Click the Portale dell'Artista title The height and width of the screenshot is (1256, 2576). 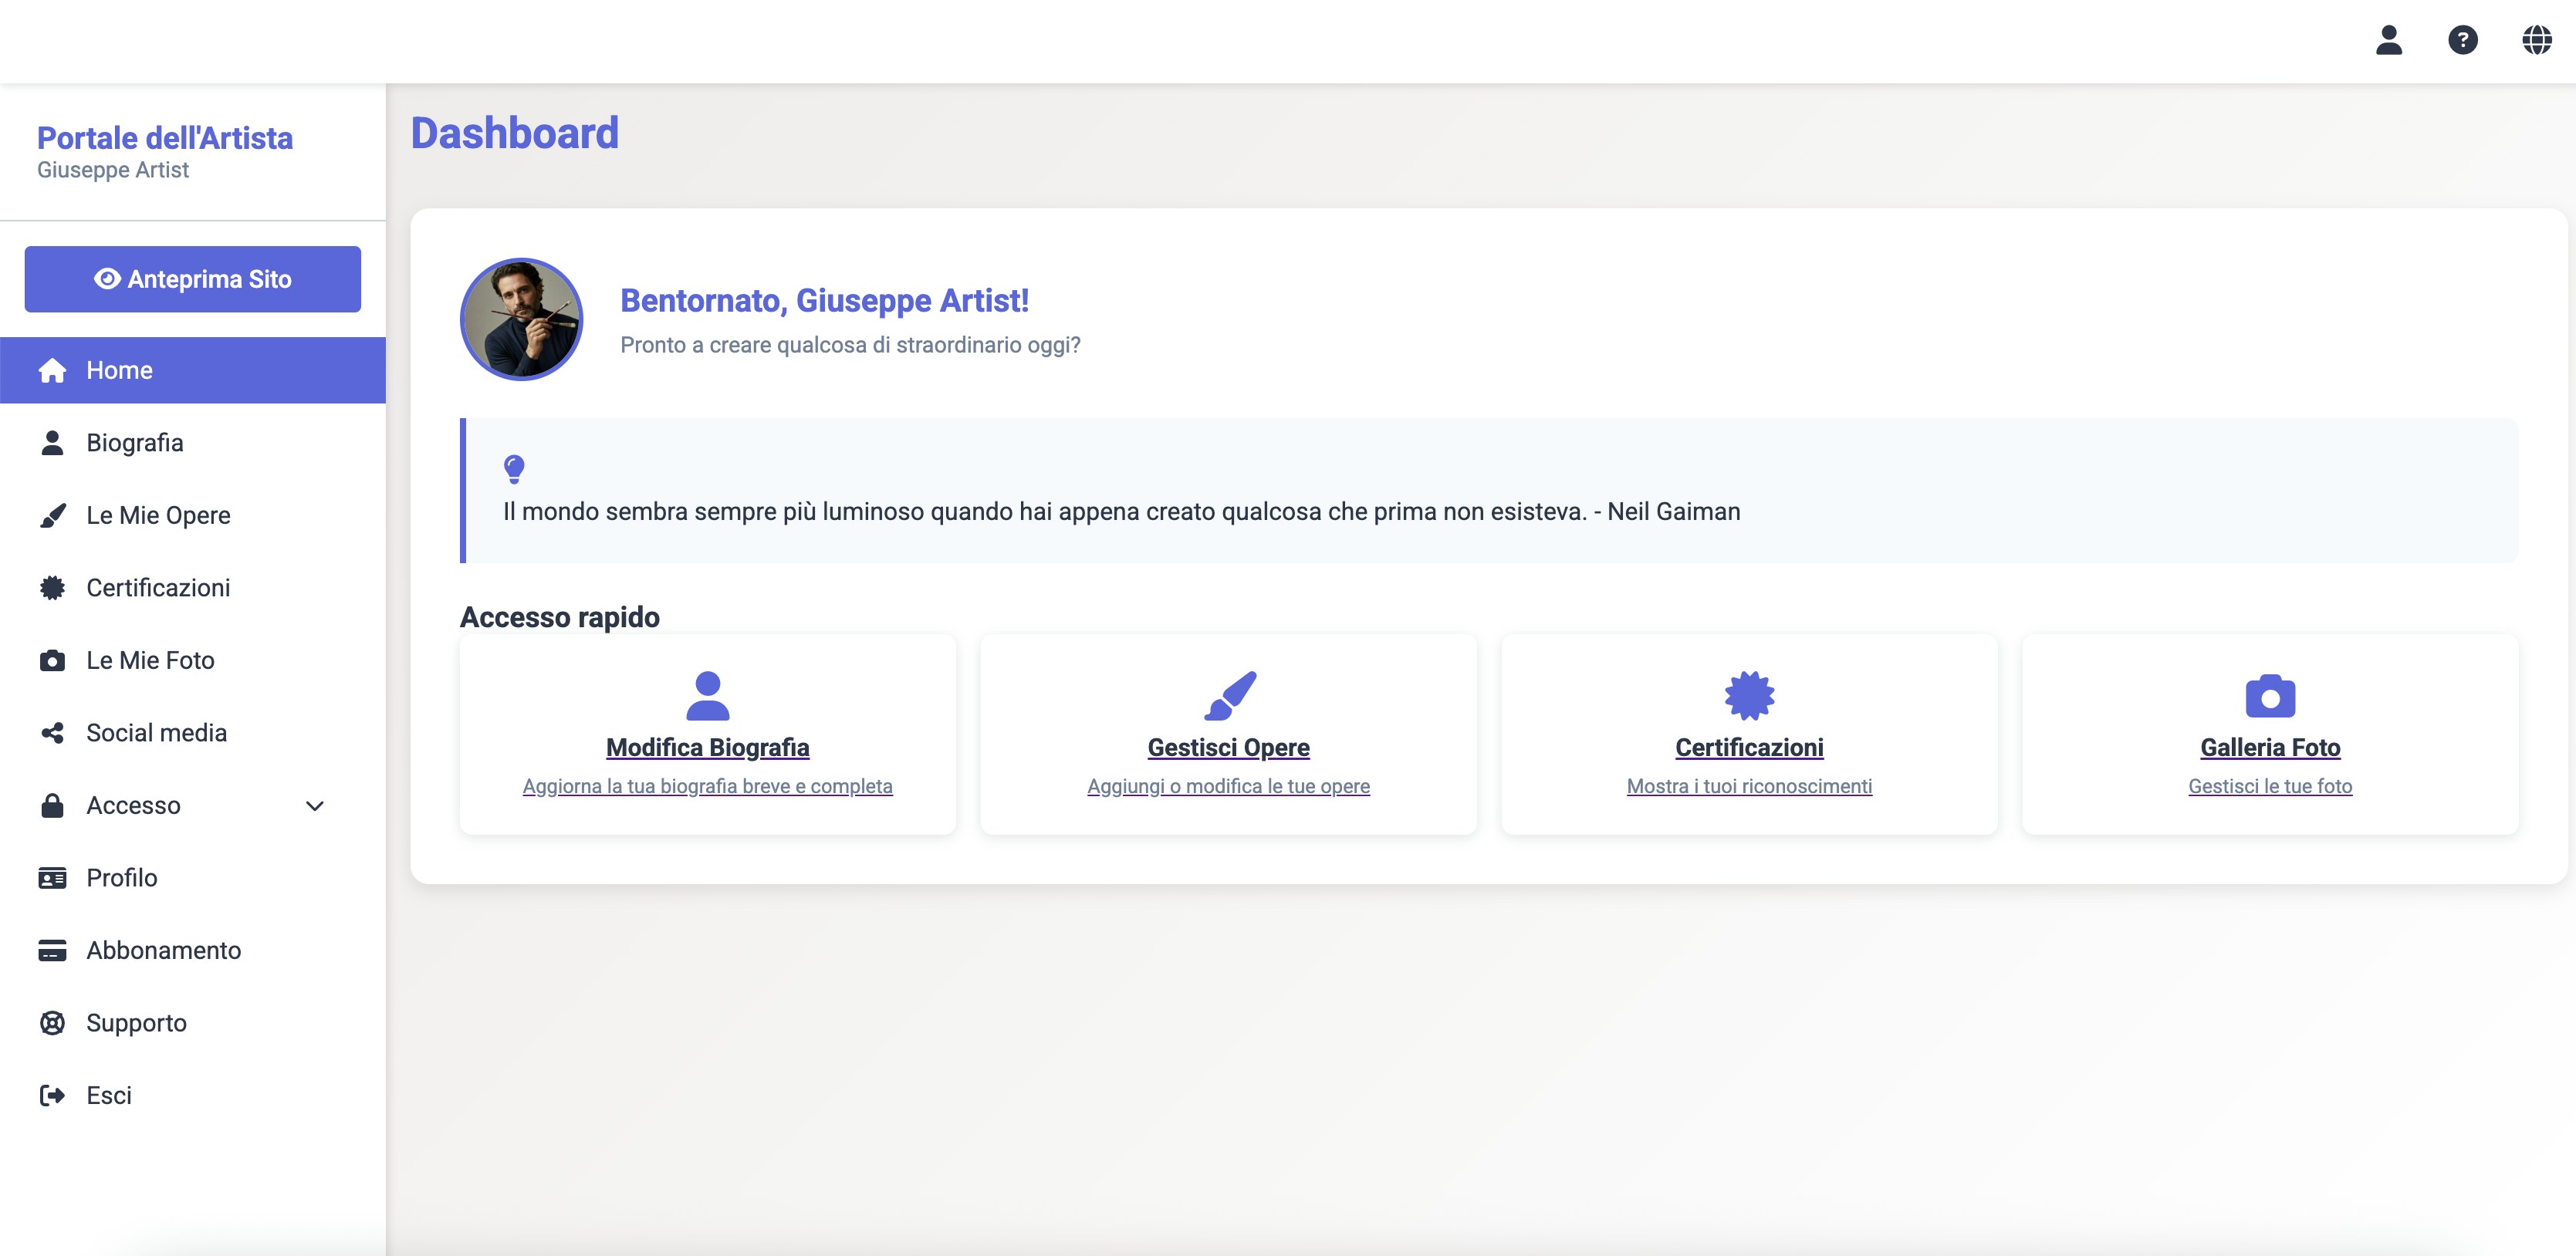(165, 138)
